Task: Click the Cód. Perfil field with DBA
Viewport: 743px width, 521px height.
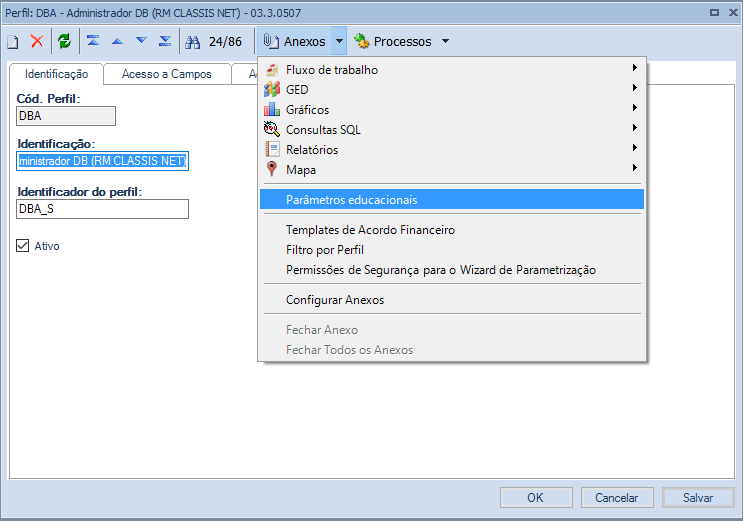Action: (66, 116)
